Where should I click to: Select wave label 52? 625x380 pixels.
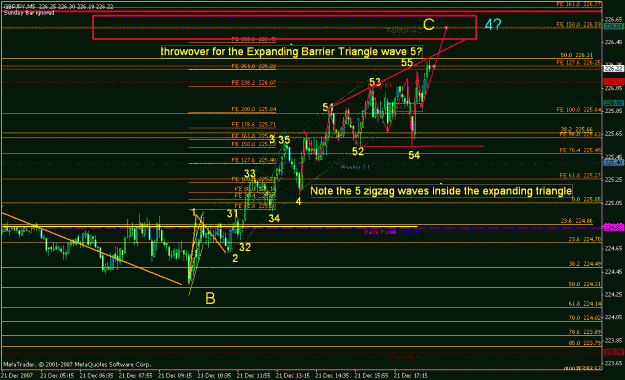click(358, 151)
